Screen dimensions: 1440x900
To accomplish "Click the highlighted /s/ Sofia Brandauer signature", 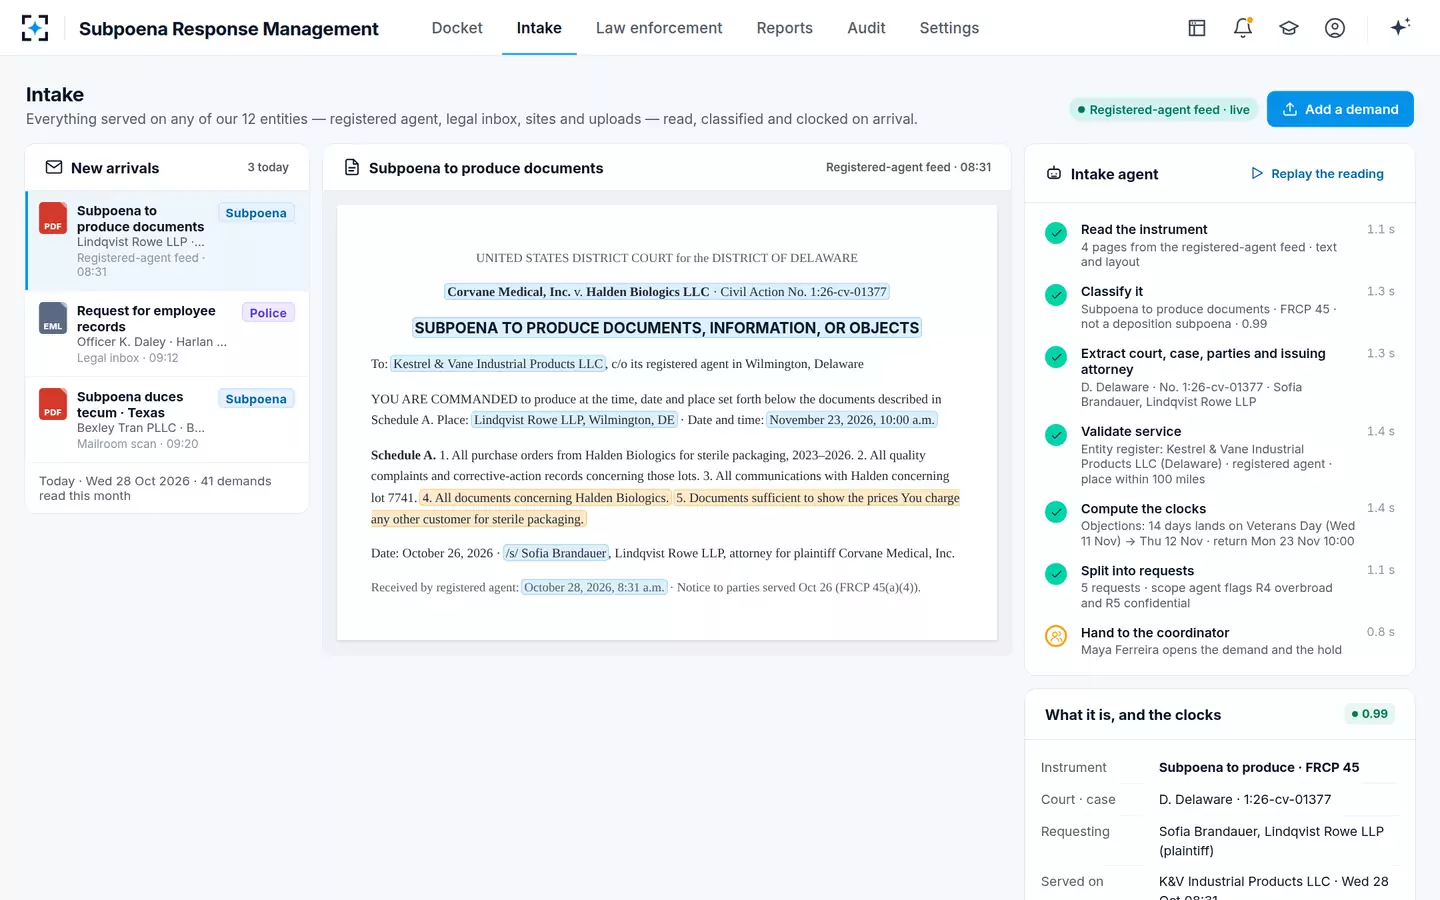I will (x=556, y=553).
